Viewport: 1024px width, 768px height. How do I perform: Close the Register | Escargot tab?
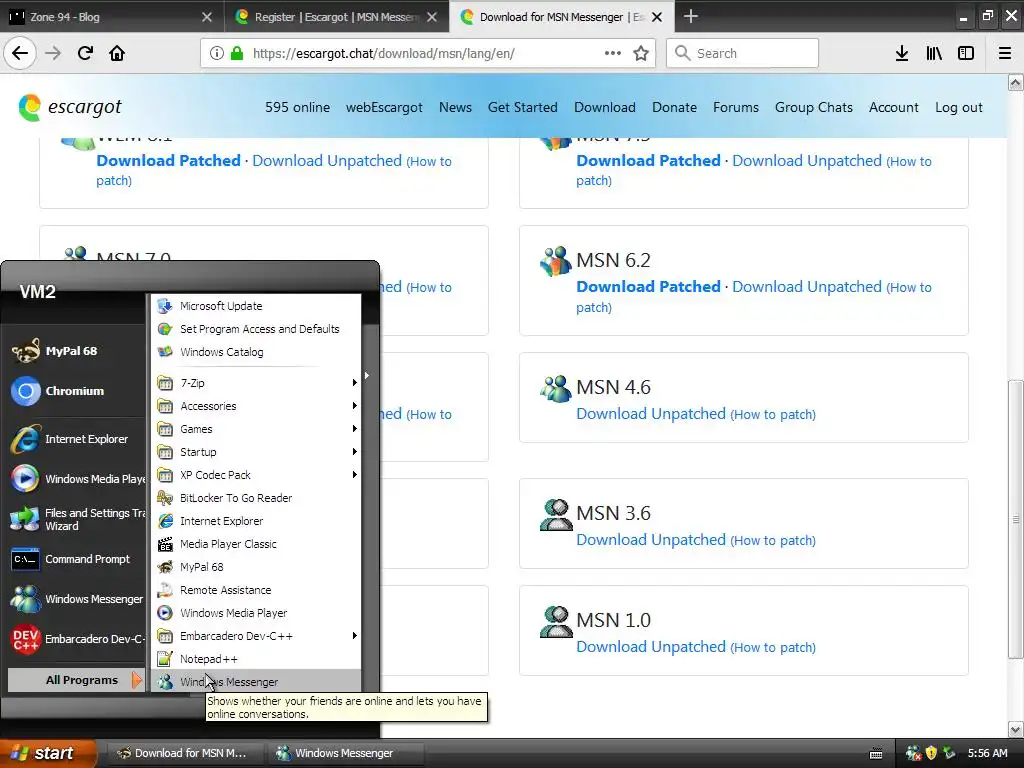tap(432, 17)
